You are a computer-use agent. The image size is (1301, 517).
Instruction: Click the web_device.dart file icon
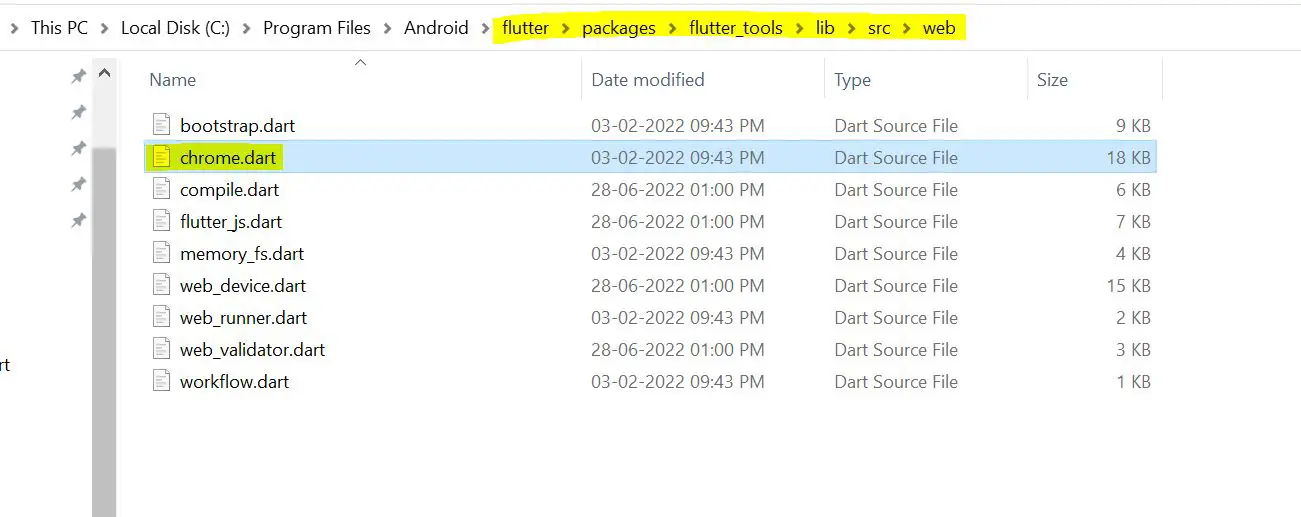[162, 285]
